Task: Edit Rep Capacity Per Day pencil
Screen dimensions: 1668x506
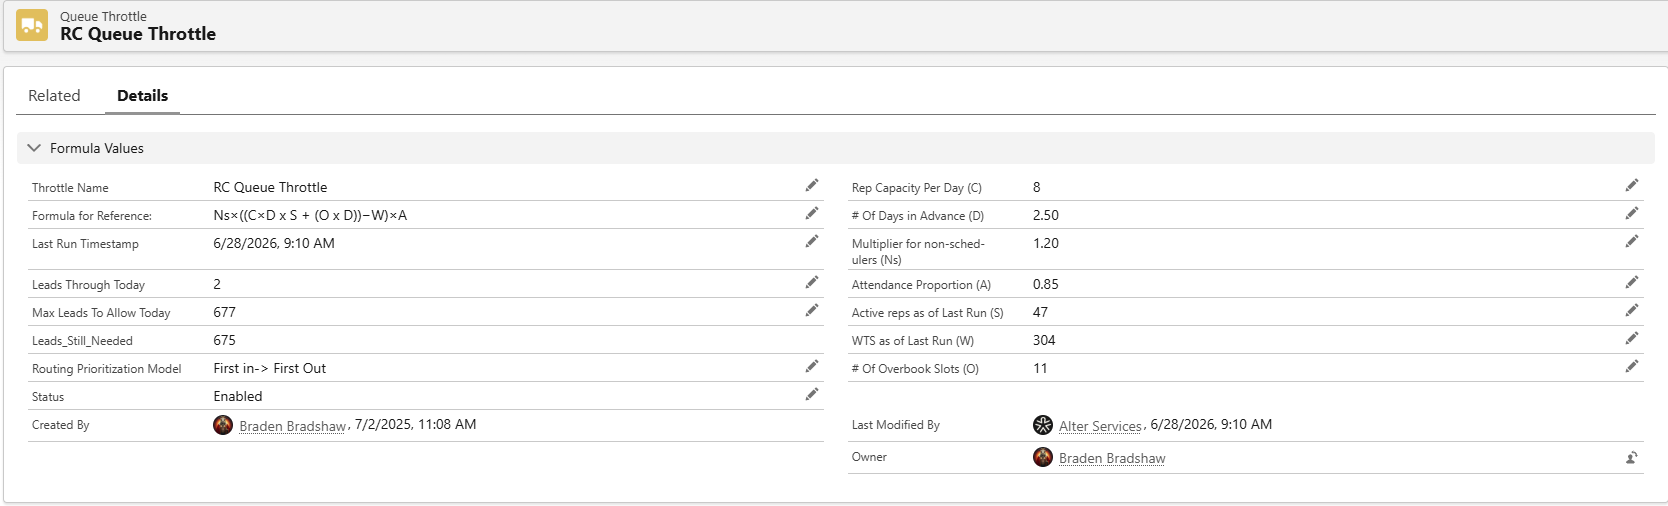Action: pyautogui.click(x=1632, y=185)
